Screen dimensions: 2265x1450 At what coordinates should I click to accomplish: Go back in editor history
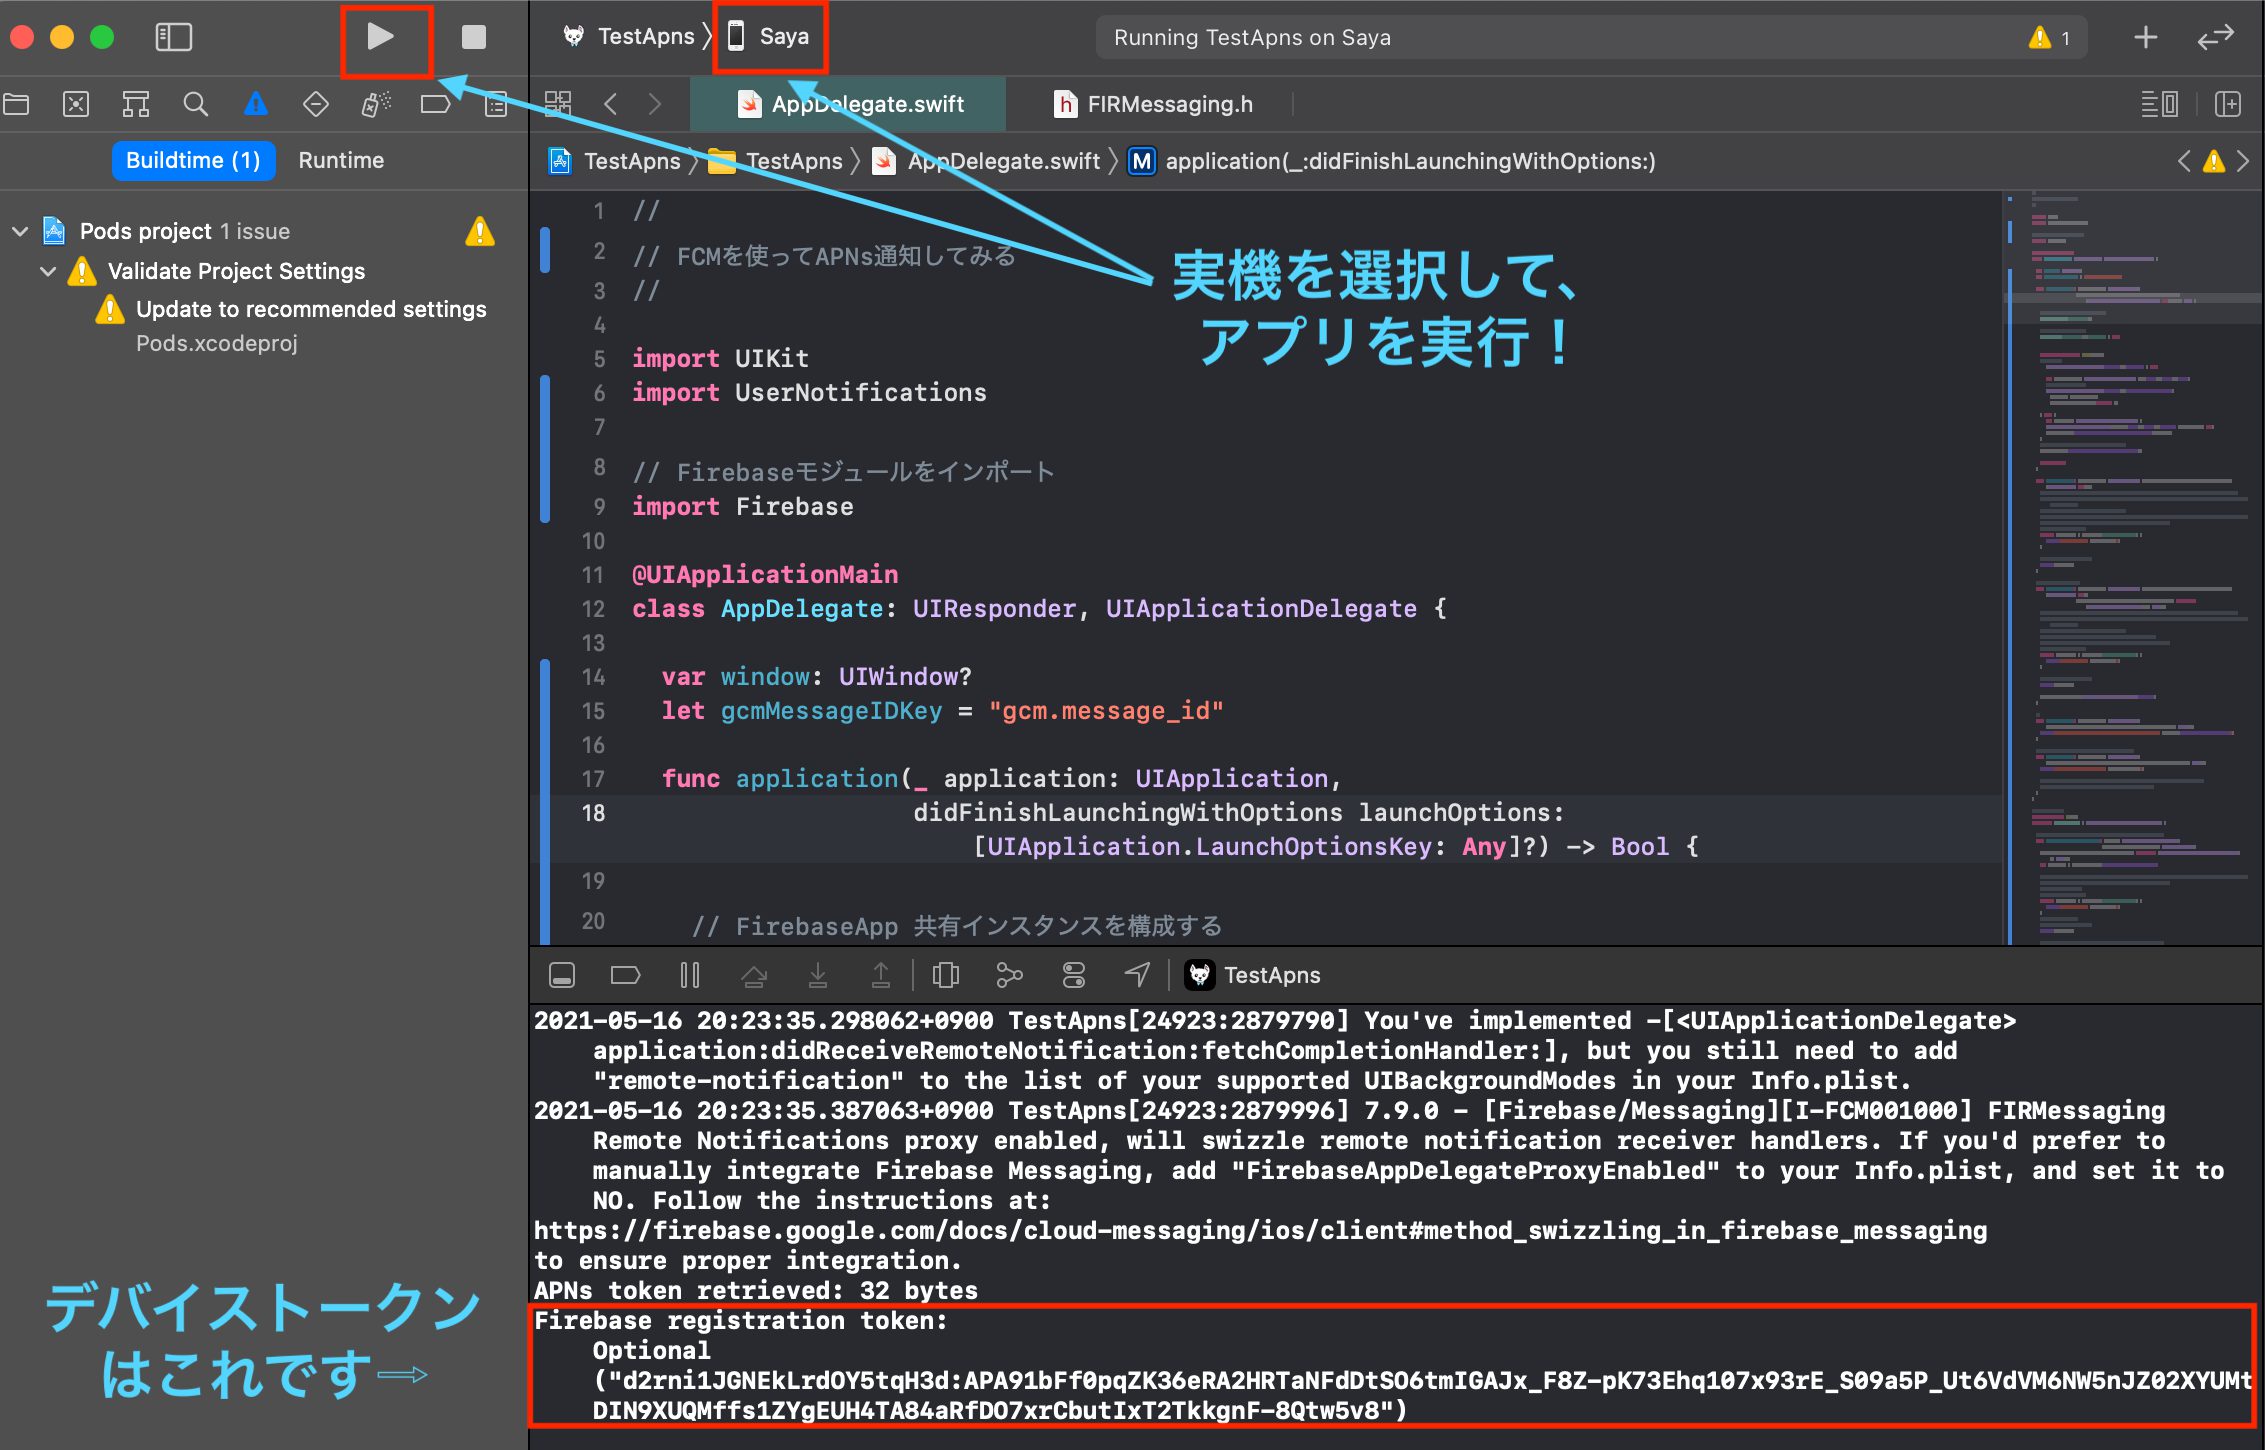[611, 104]
